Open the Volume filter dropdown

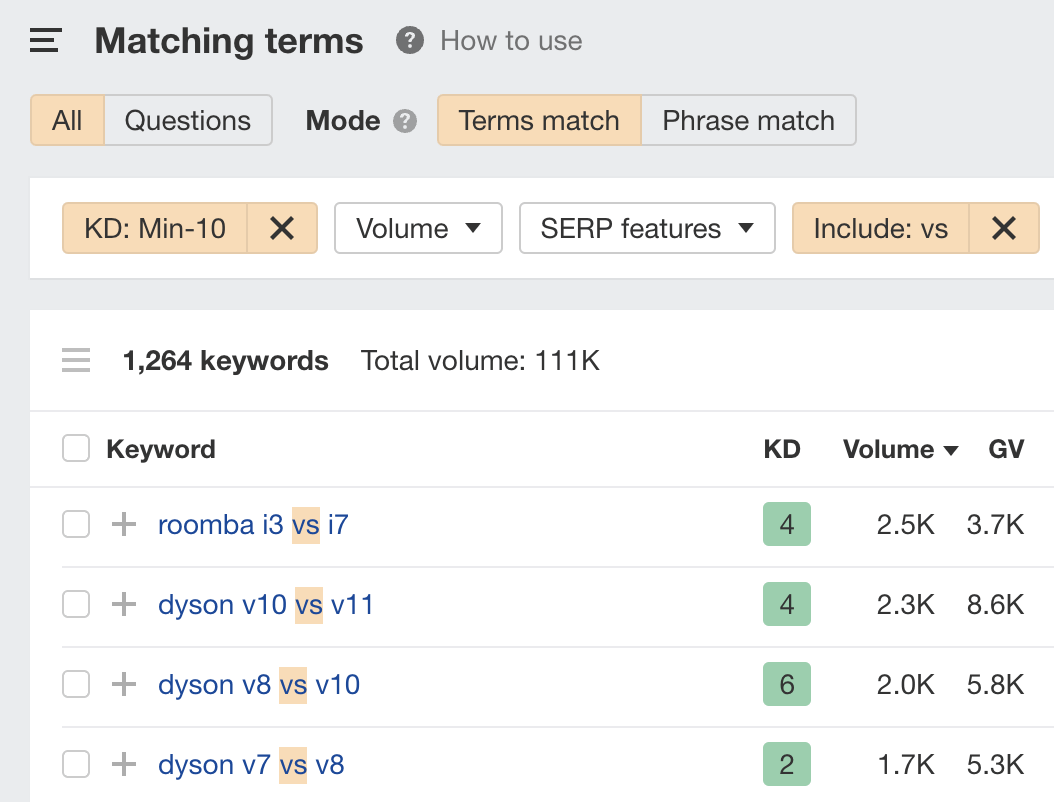click(418, 228)
